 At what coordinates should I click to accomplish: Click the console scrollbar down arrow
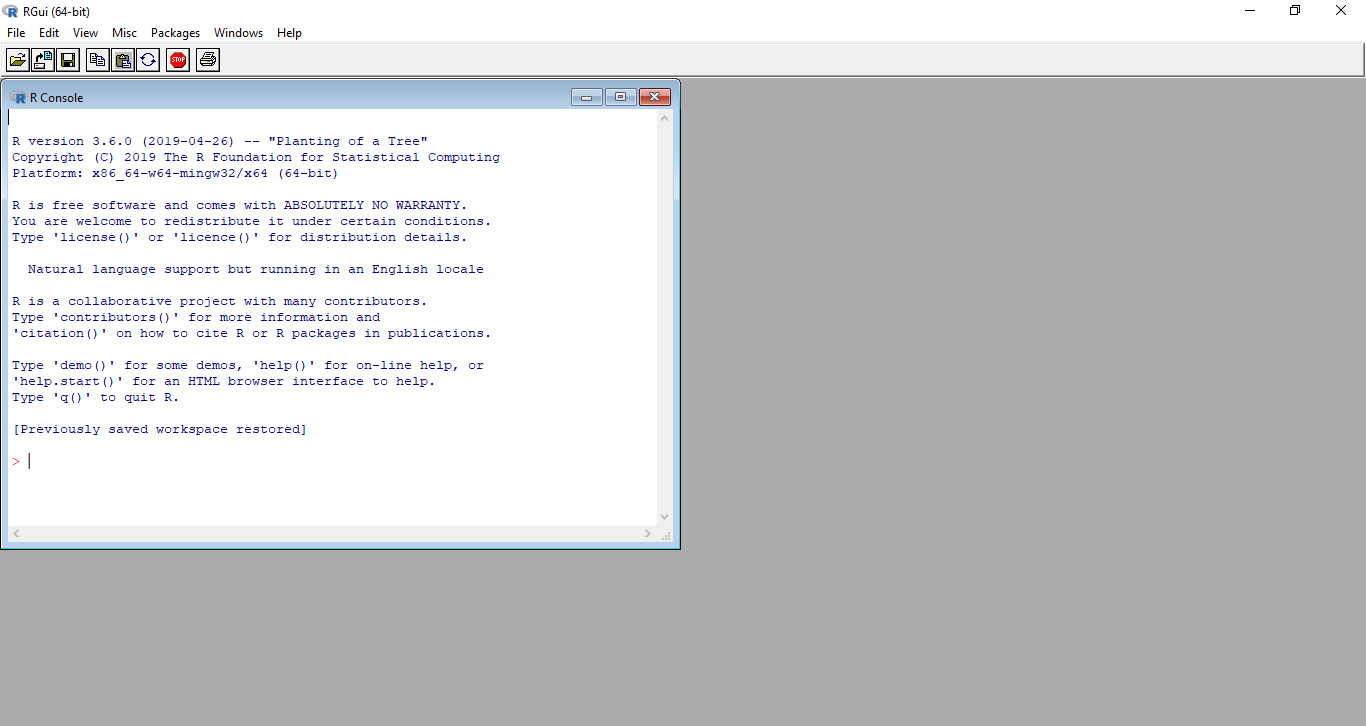tap(665, 517)
